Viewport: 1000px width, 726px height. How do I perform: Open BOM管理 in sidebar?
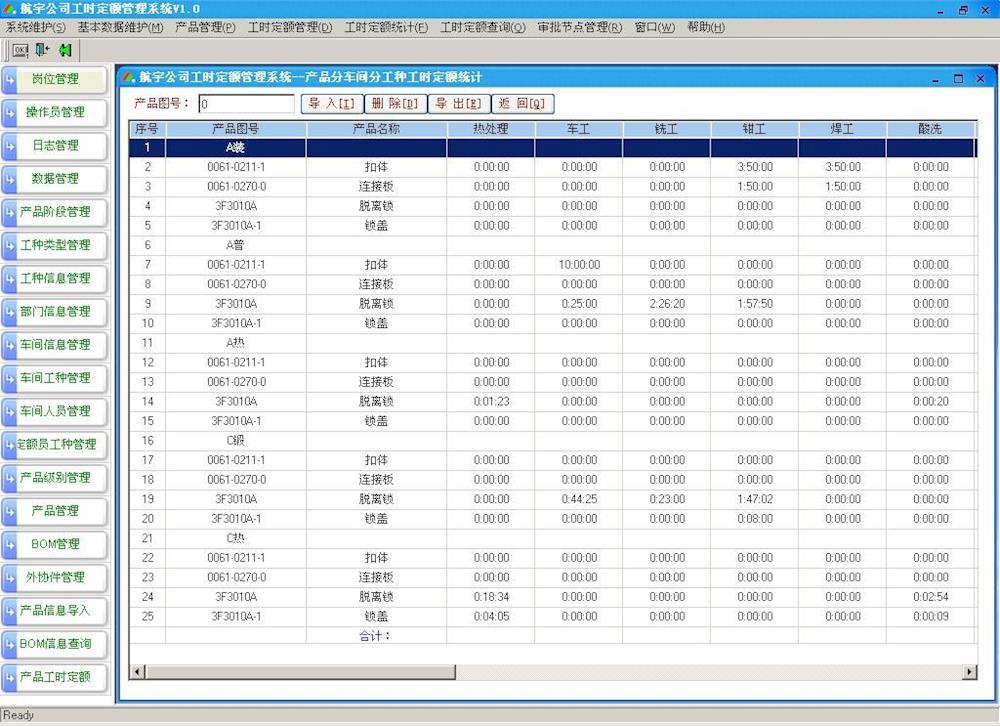(55, 544)
